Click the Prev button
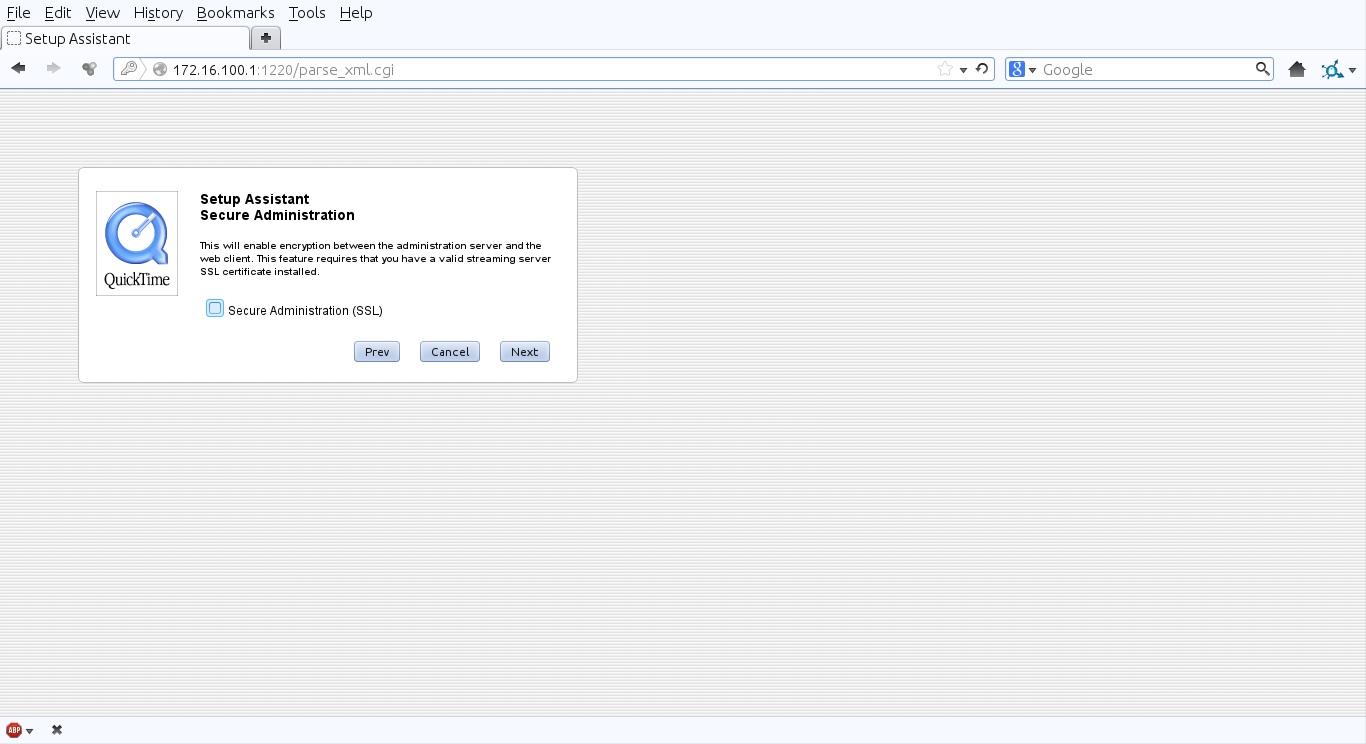Screen dimensions: 1366x744 pyautogui.click(x=377, y=352)
